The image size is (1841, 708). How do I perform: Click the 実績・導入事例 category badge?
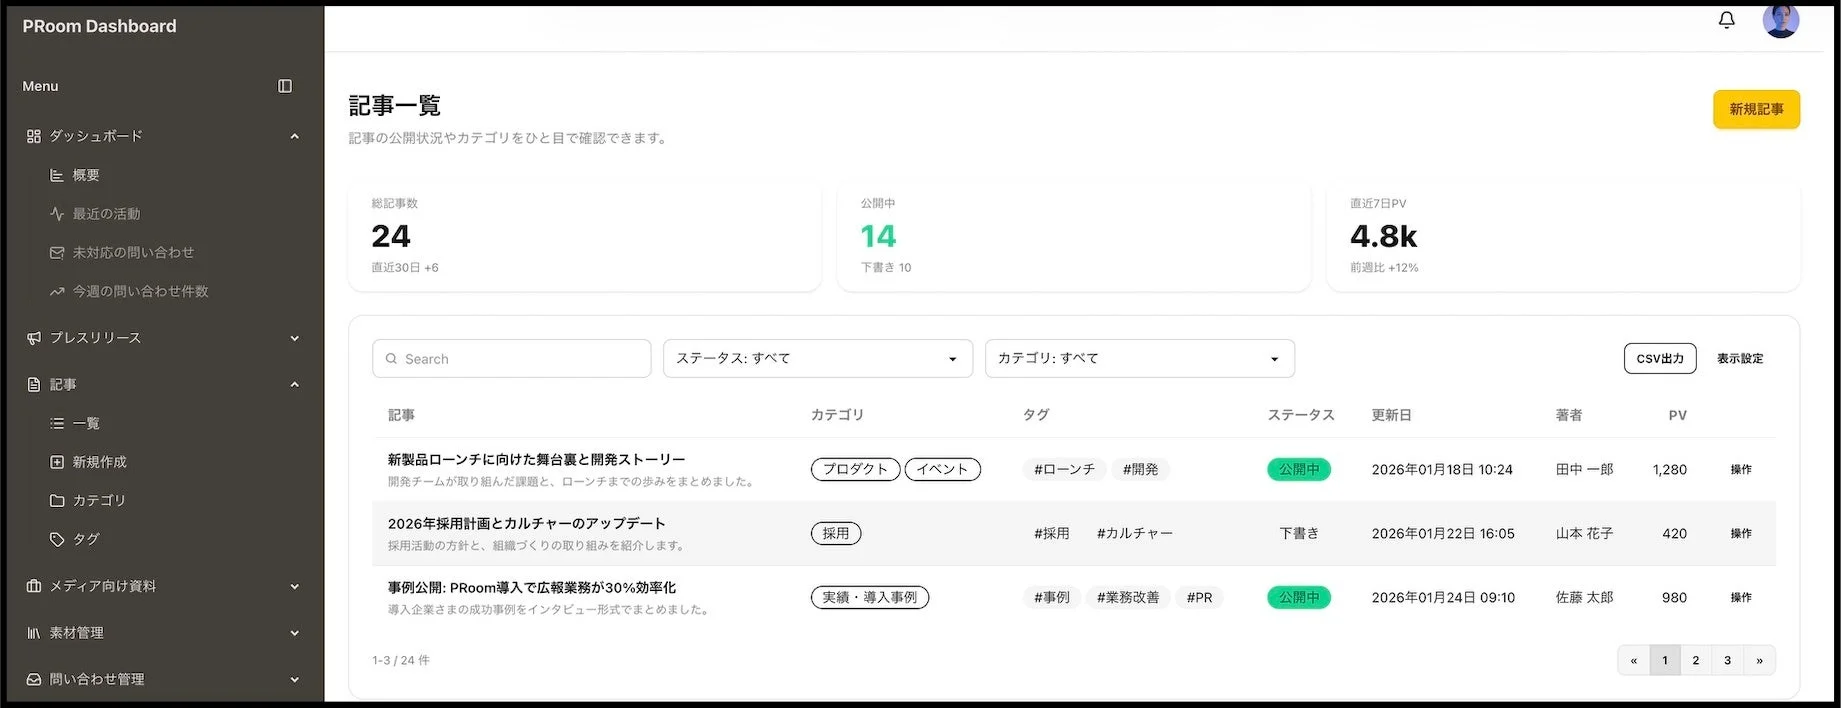[870, 597]
